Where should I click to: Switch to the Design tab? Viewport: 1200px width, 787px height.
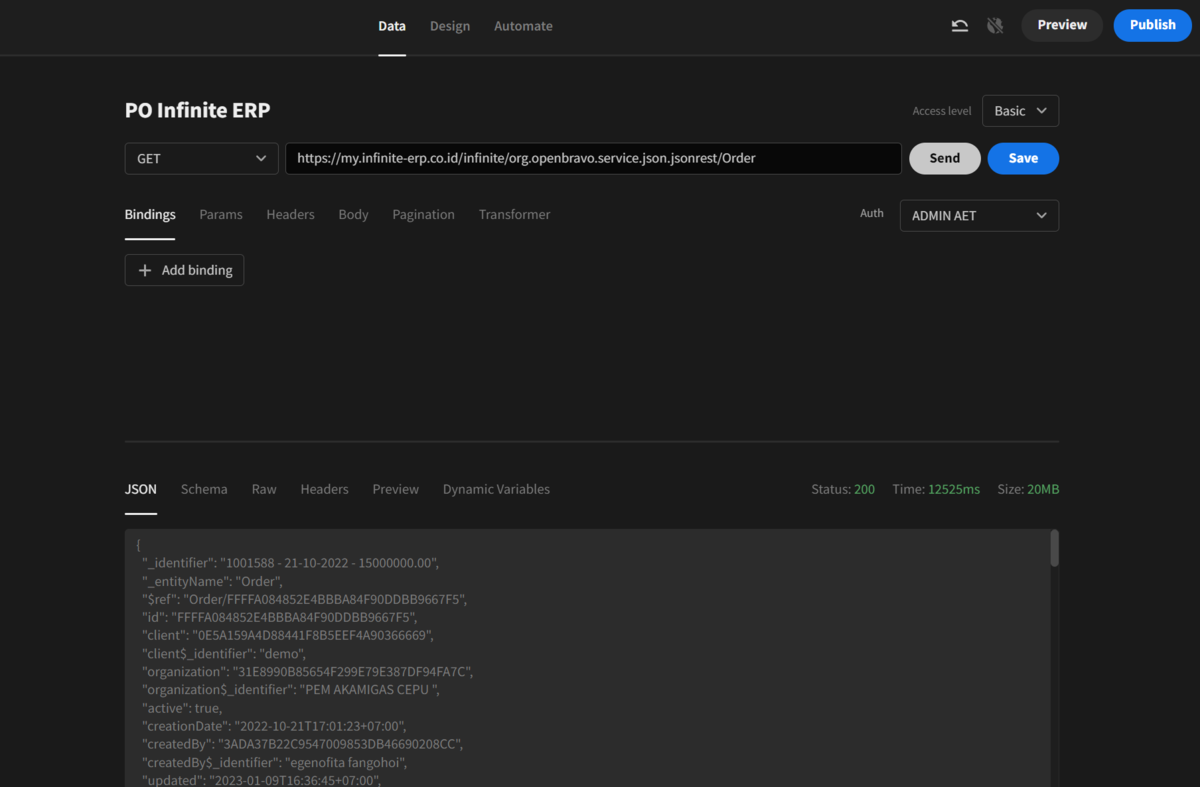pyautogui.click(x=450, y=26)
